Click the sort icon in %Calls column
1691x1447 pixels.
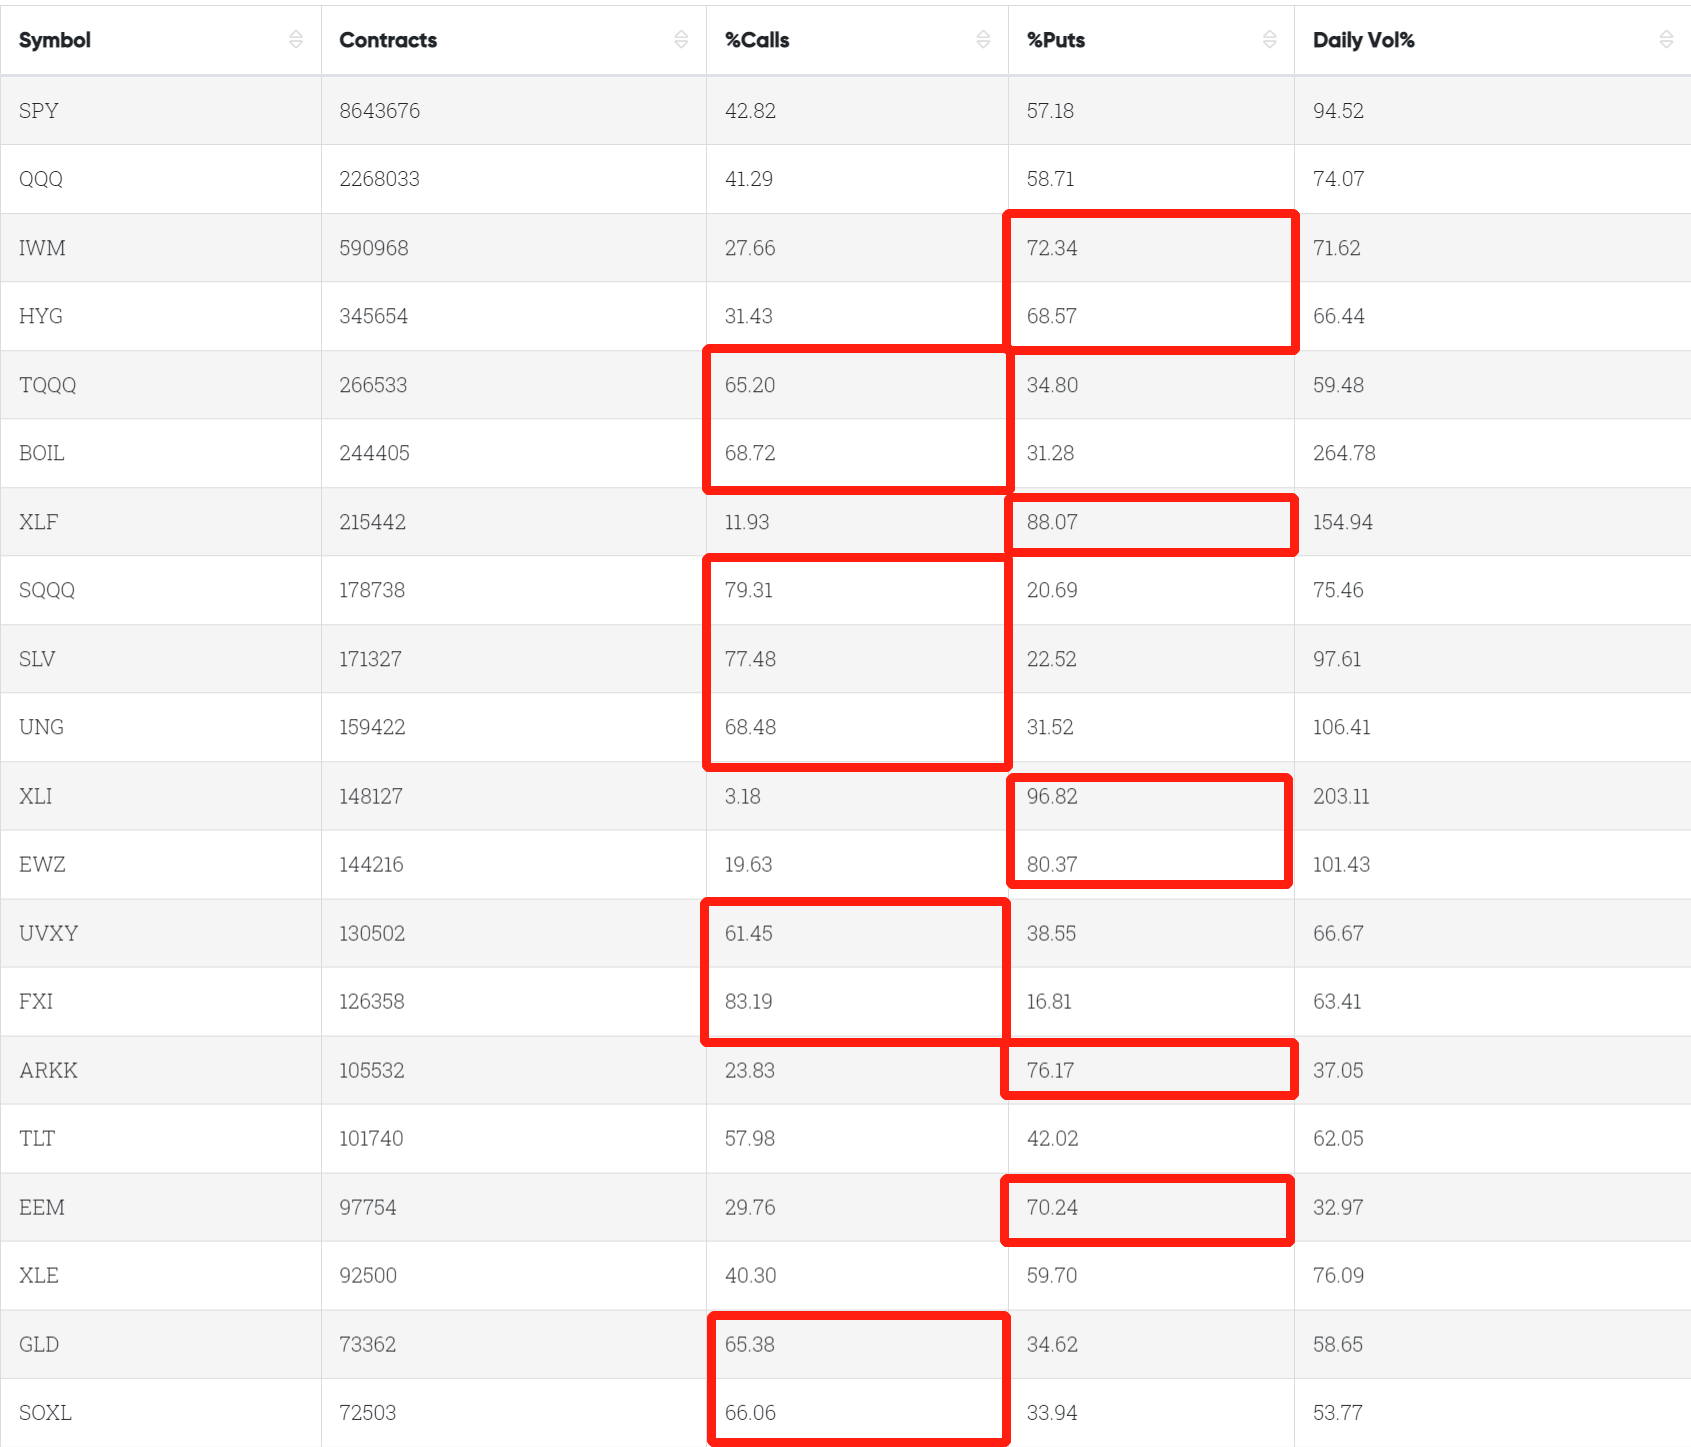[983, 39]
